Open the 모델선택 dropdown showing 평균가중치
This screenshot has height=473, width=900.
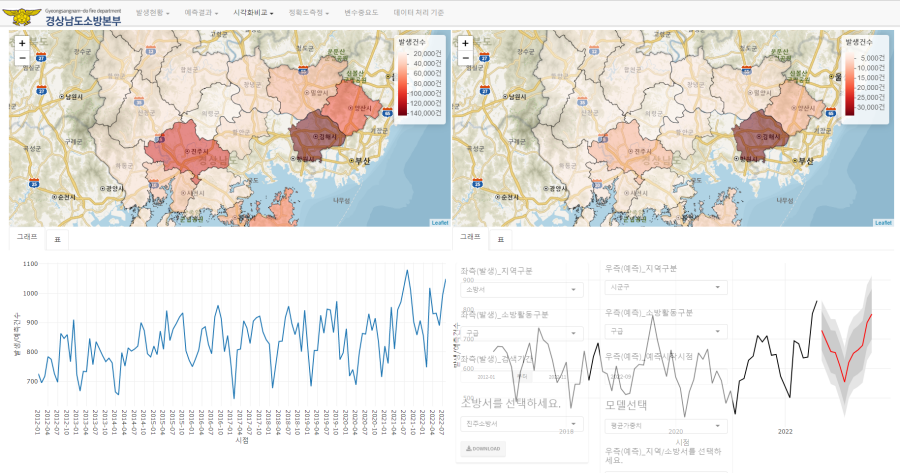click(666, 426)
